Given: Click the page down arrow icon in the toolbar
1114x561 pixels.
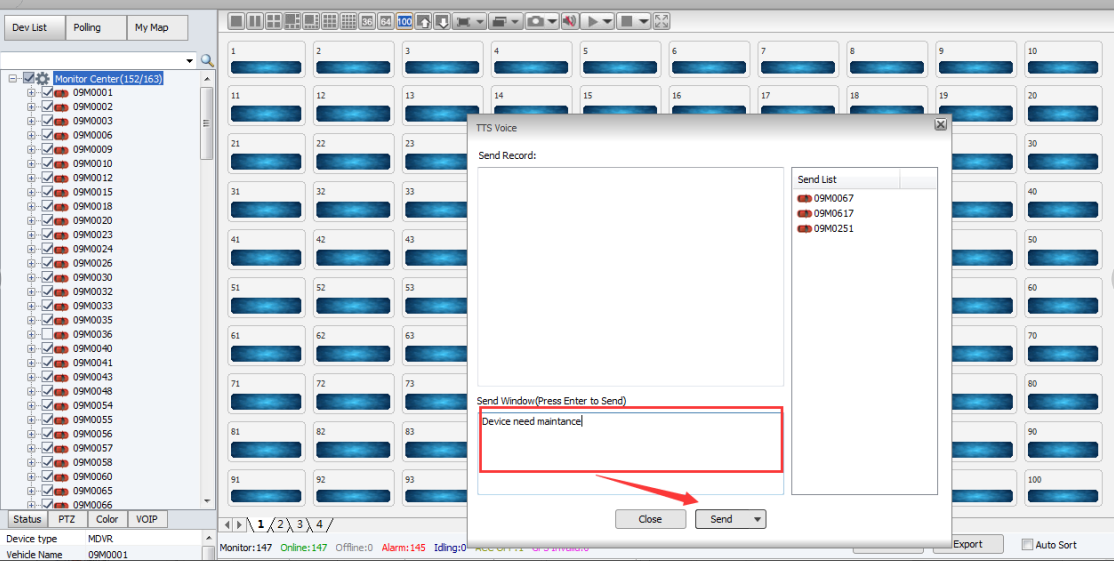Looking at the screenshot, I should [x=442, y=21].
